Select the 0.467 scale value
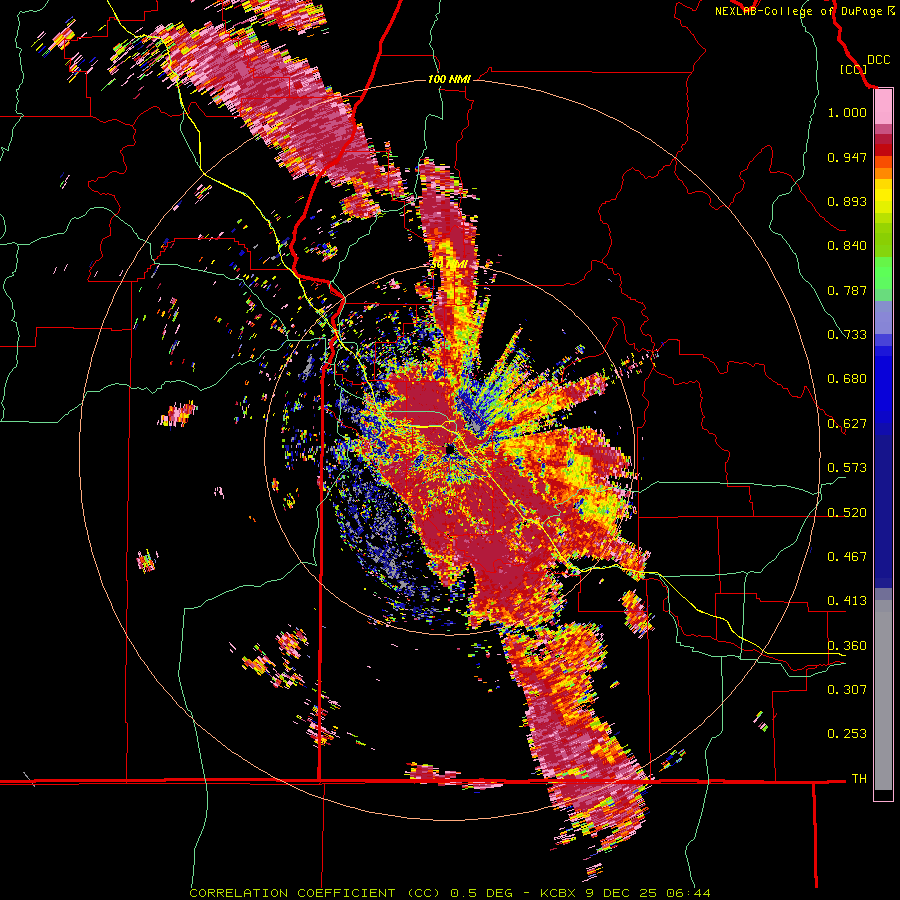900x900 pixels. point(847,557)
